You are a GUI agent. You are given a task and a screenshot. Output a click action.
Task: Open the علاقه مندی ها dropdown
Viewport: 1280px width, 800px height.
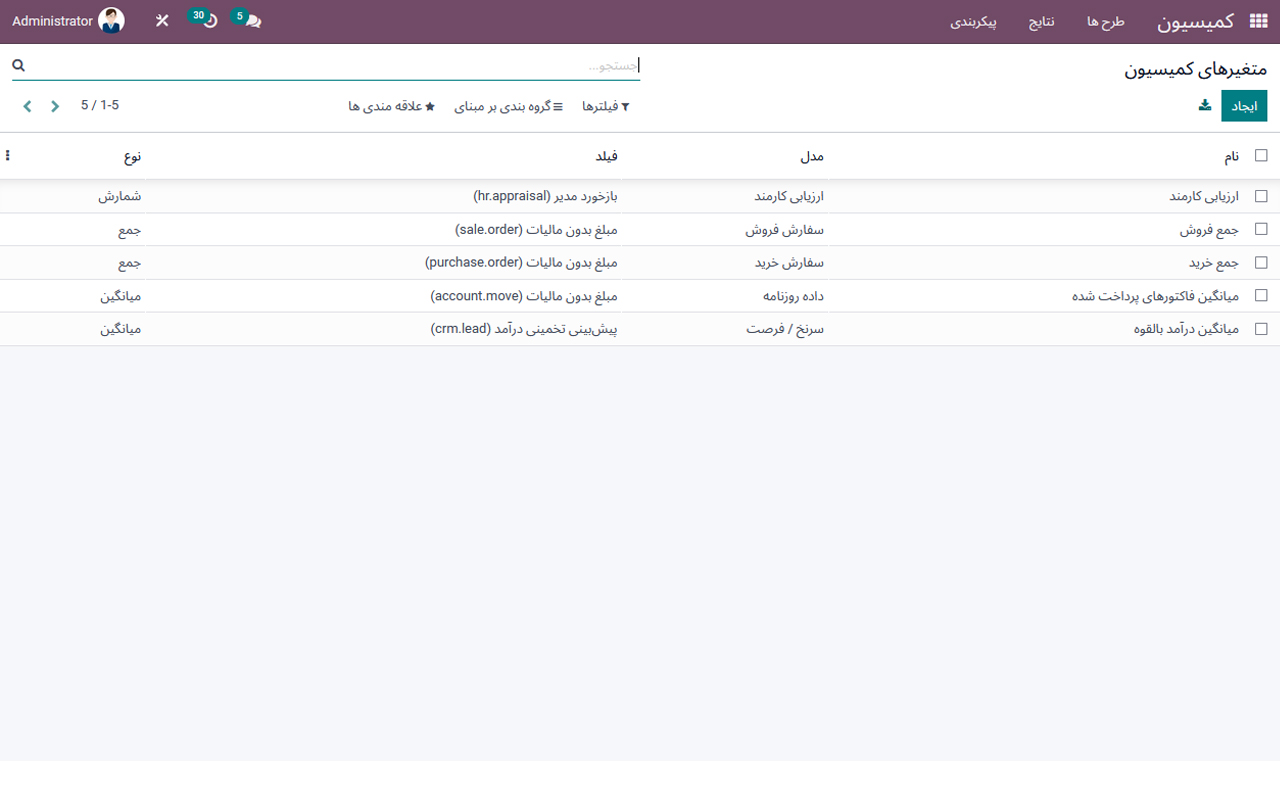392,108
